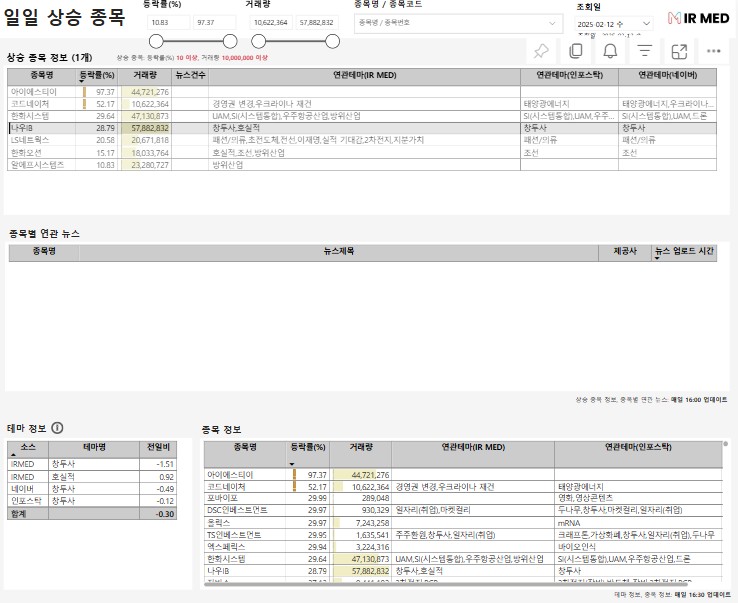Open focus mode expand icon
This screenshot has height=603, width=738.
coord(679,51)
